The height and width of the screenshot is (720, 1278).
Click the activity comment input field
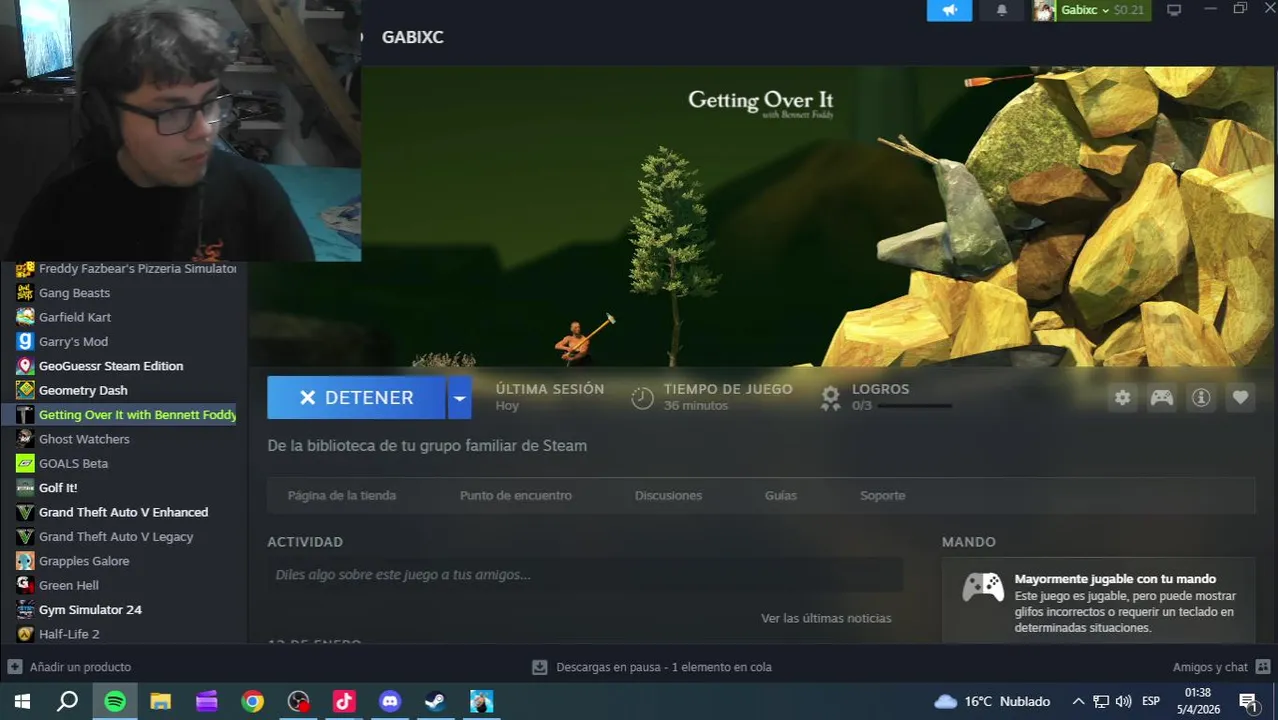pyautogui.click(x=585, y=575)
